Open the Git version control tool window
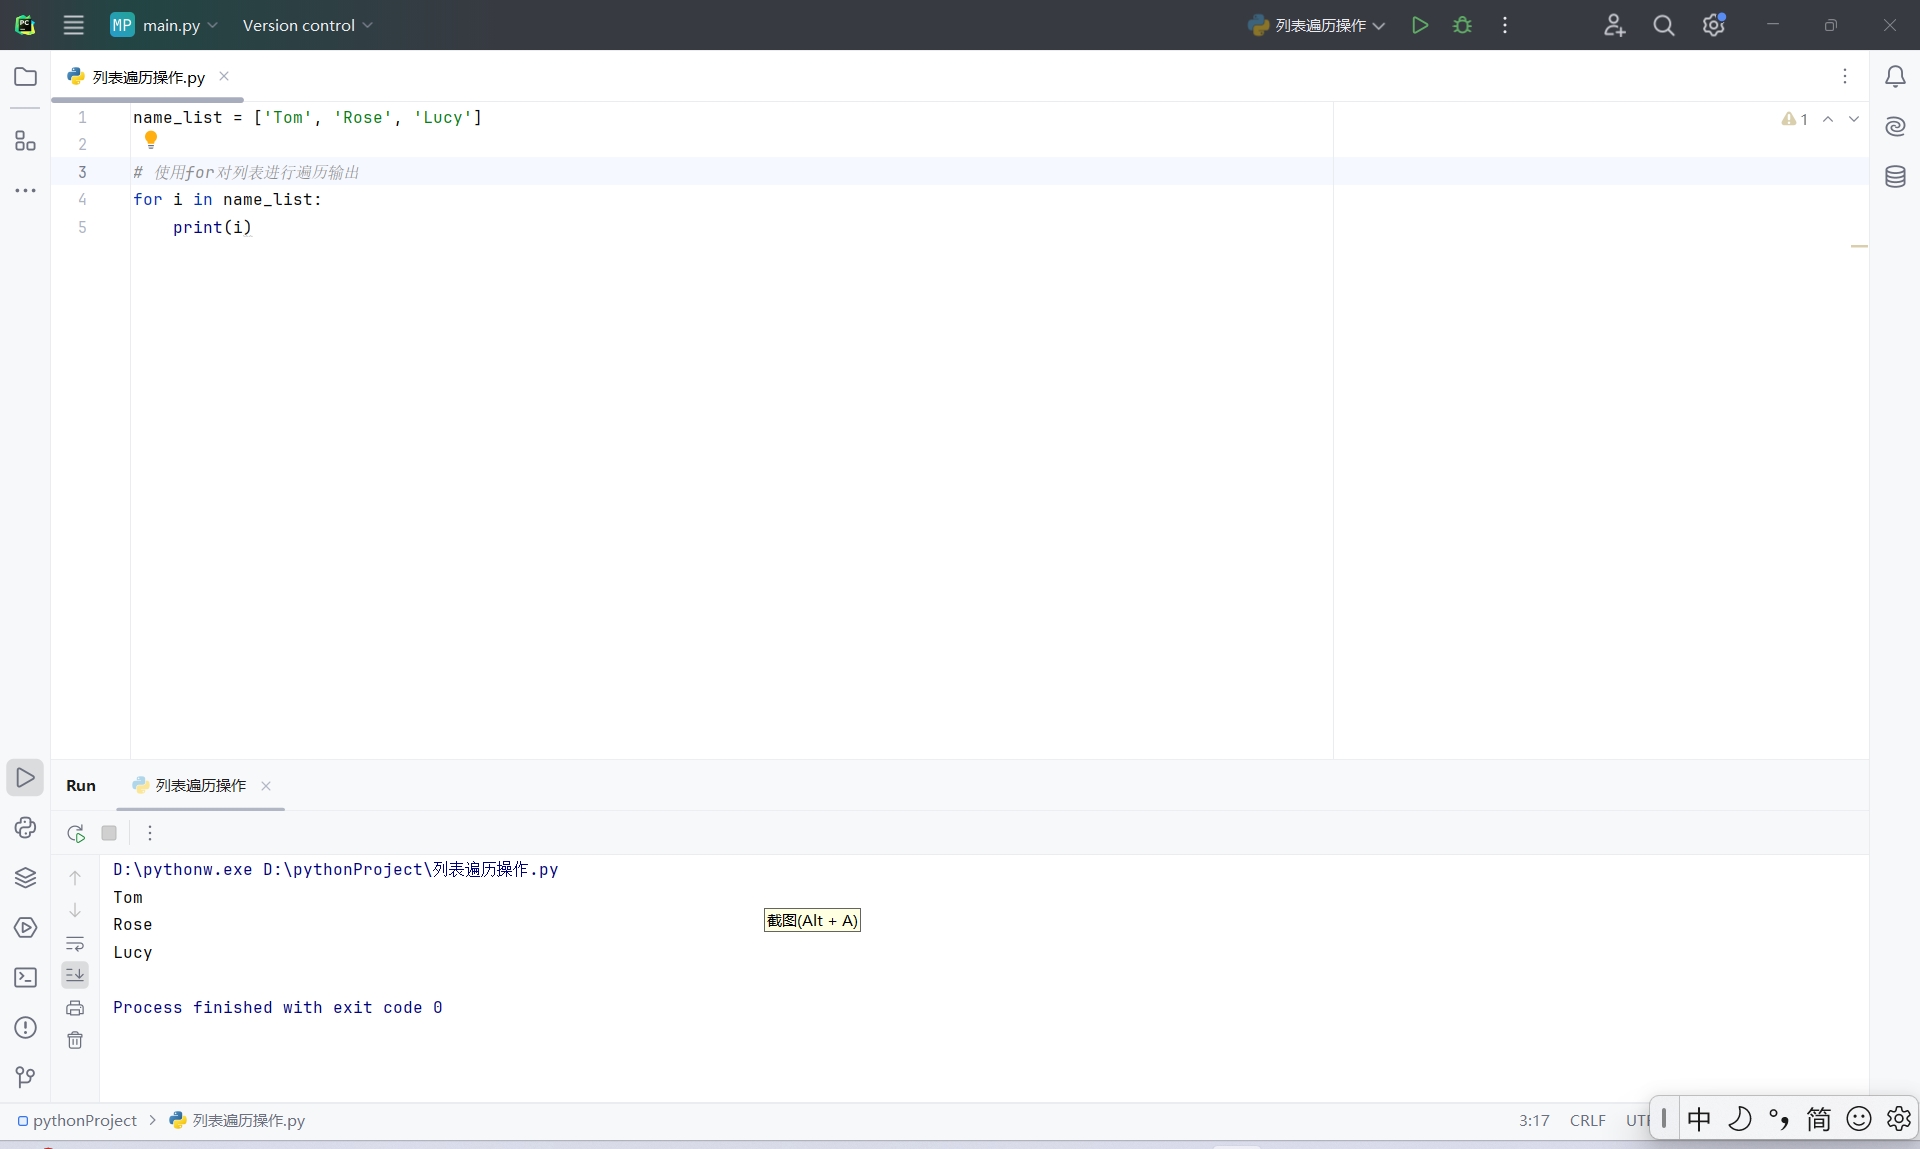1920x1149 pixels. pyautogui.click(x=25, y=1077)
